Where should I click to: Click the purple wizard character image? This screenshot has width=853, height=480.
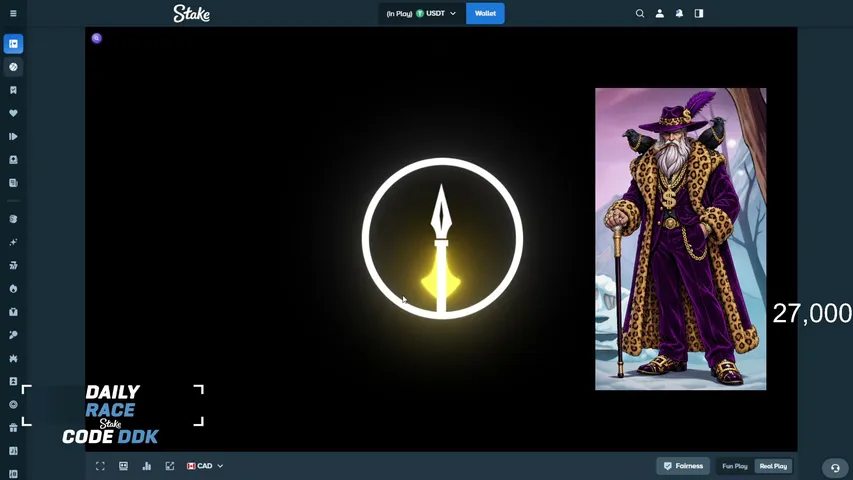tap(681, 239)
